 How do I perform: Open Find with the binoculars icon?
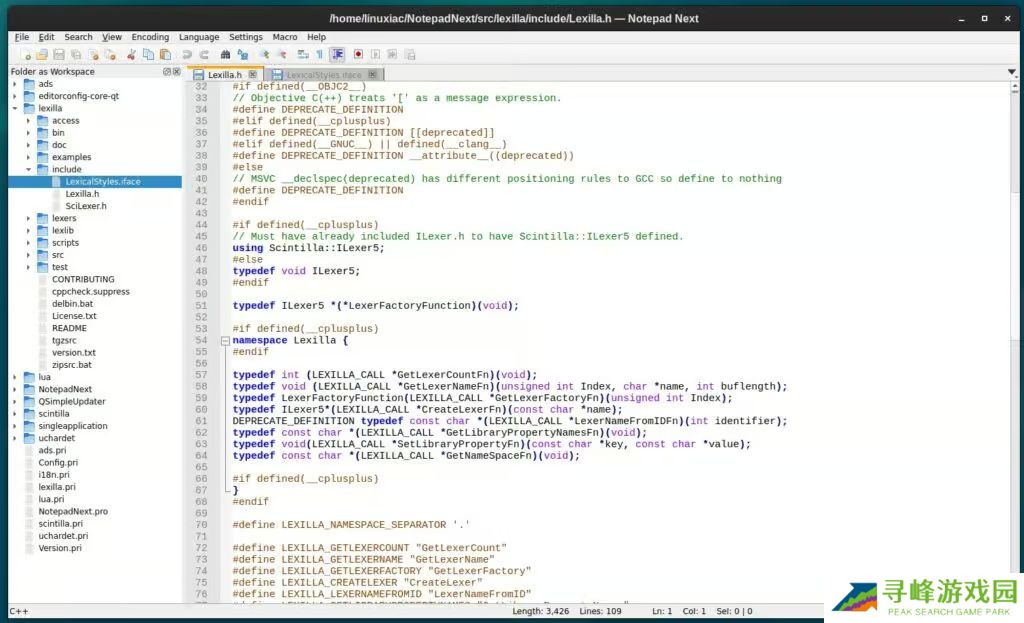[x=227, y=54]
